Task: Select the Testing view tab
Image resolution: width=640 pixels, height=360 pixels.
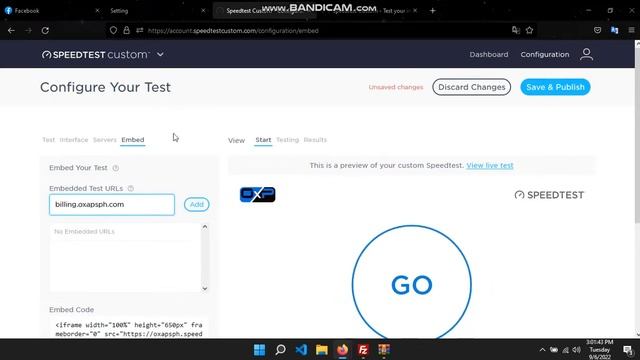Action: coord(287,140)
